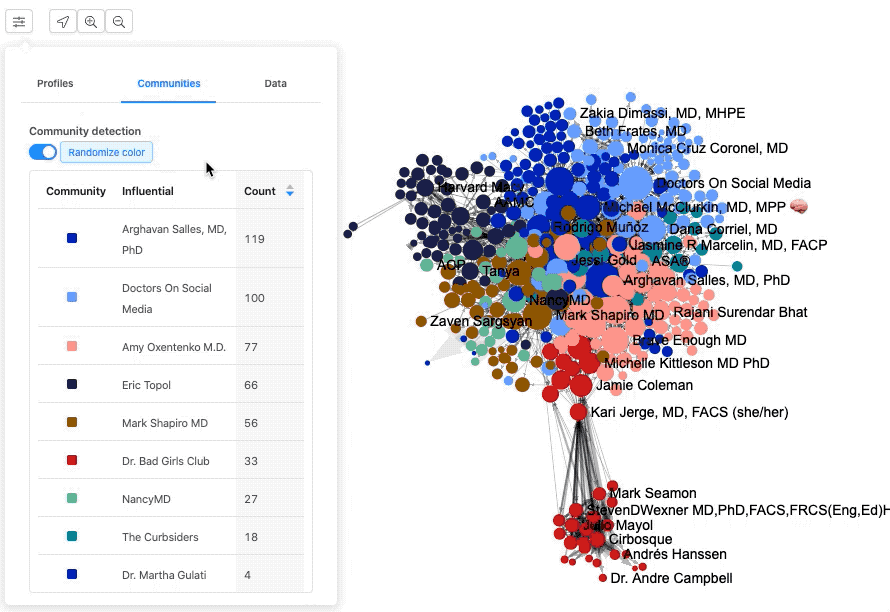Click the Community detection label
This screenshot has height=612, width=890.
85,131
